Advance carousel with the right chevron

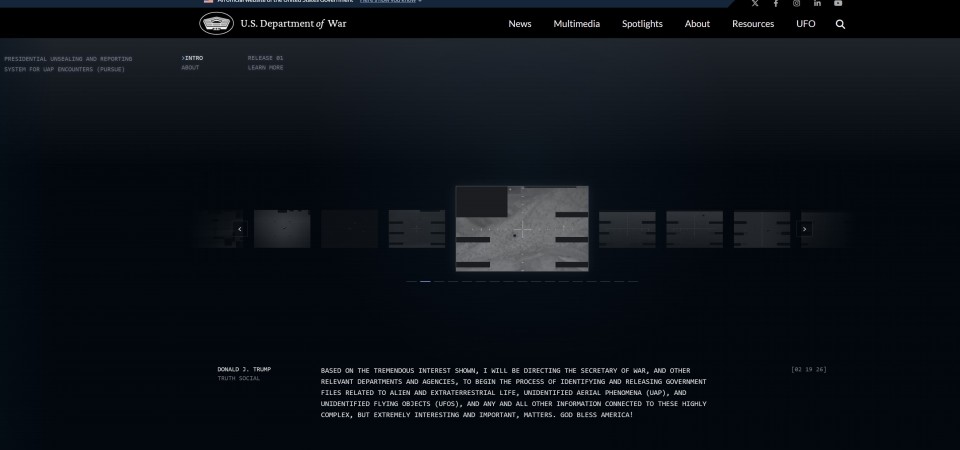point(804,229)
